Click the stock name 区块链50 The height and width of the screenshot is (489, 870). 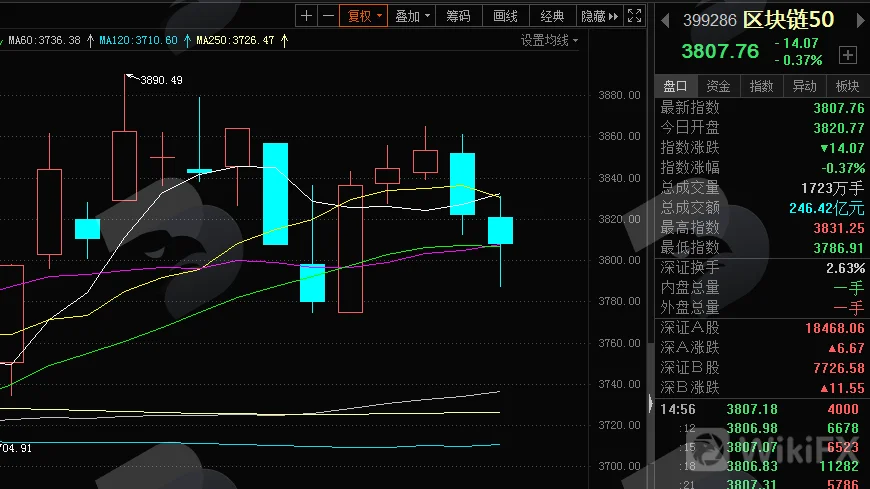788,20
